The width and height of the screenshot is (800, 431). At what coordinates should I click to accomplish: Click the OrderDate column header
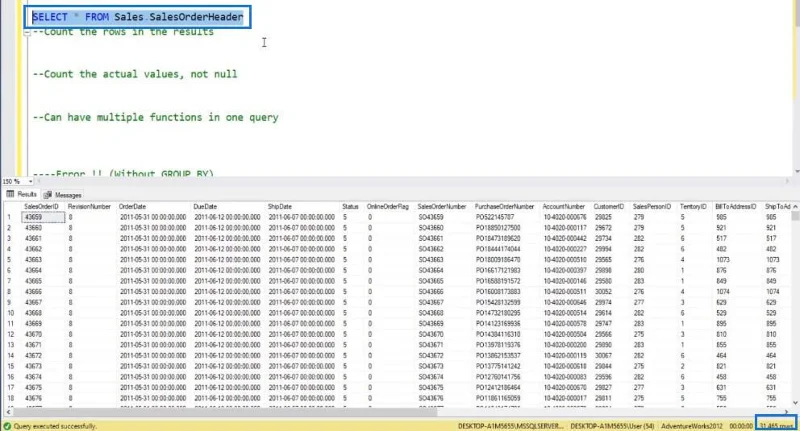pyautogui.click(x=132, y=207)
